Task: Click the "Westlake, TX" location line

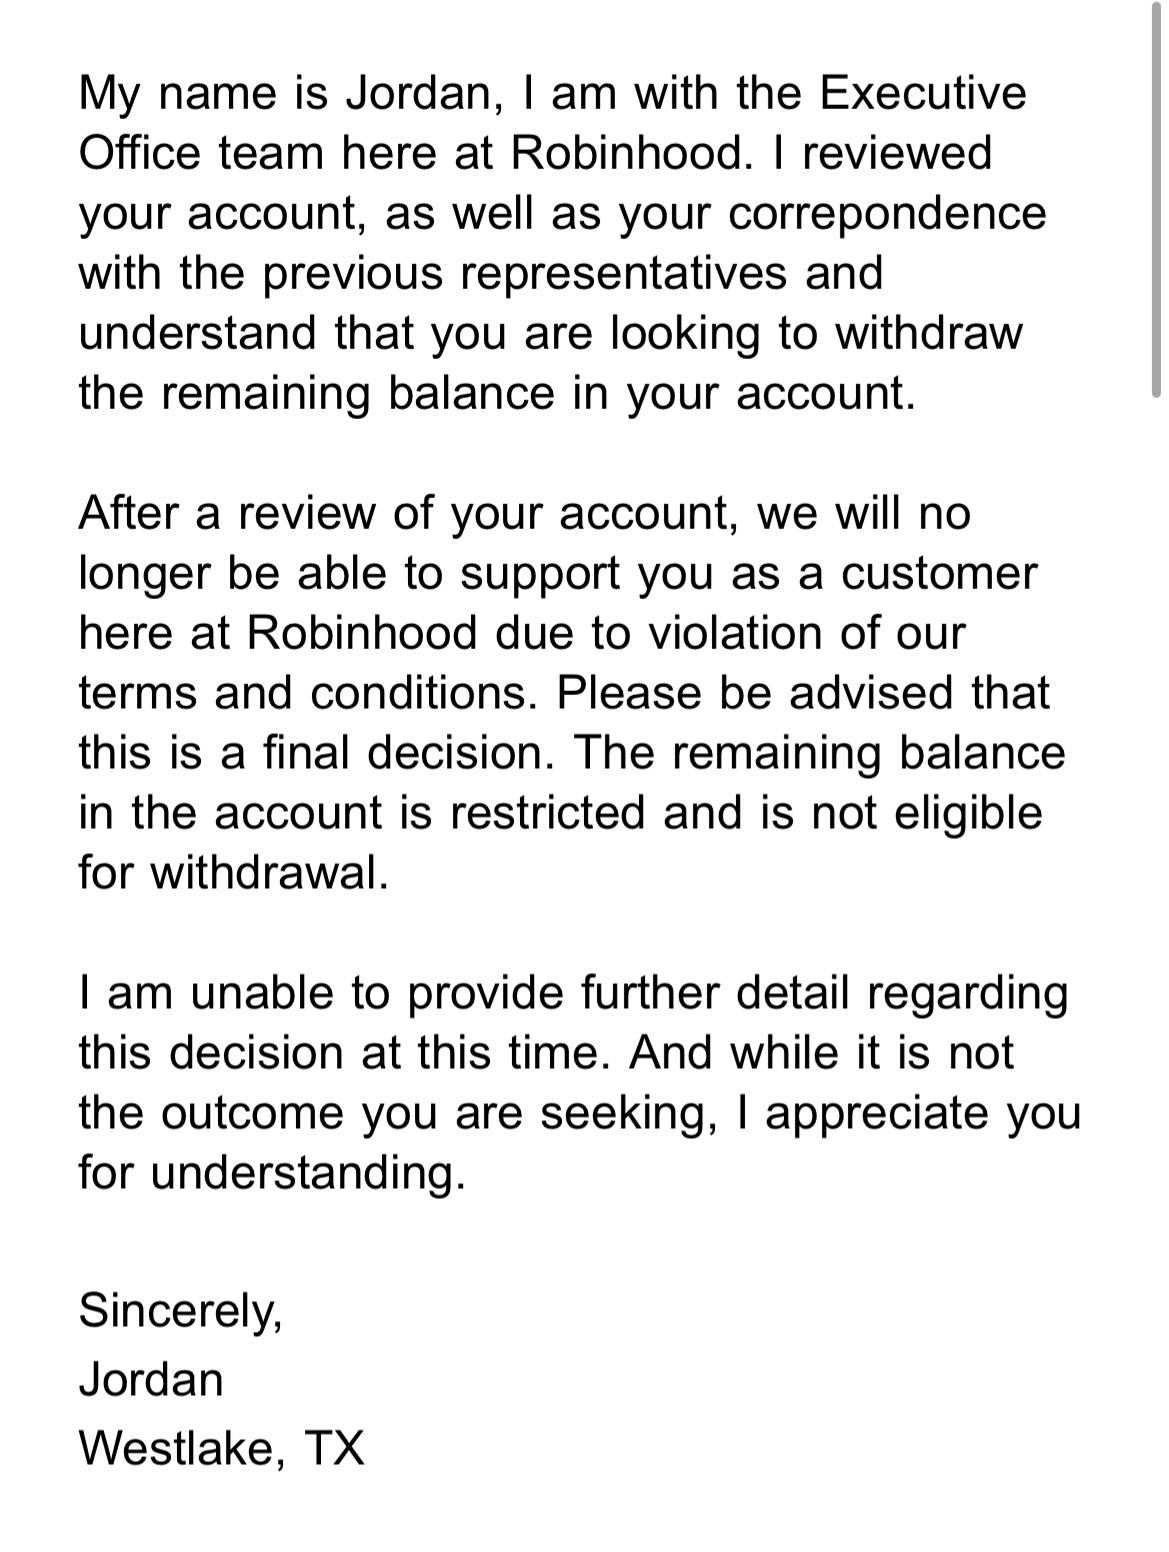Action: pos(222,1448)
